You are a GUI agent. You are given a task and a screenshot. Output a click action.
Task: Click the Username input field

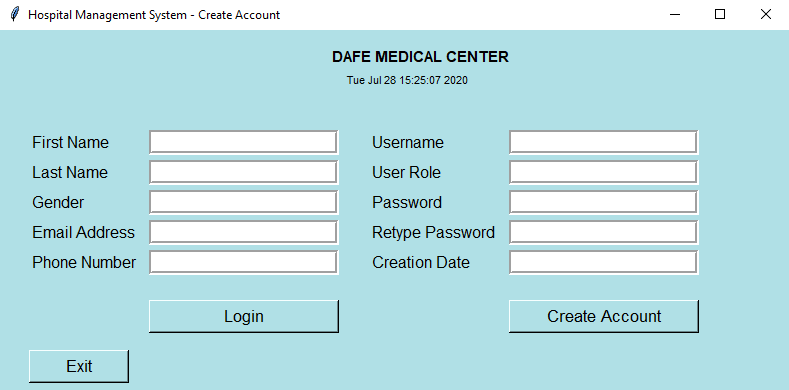coord(603,142)
